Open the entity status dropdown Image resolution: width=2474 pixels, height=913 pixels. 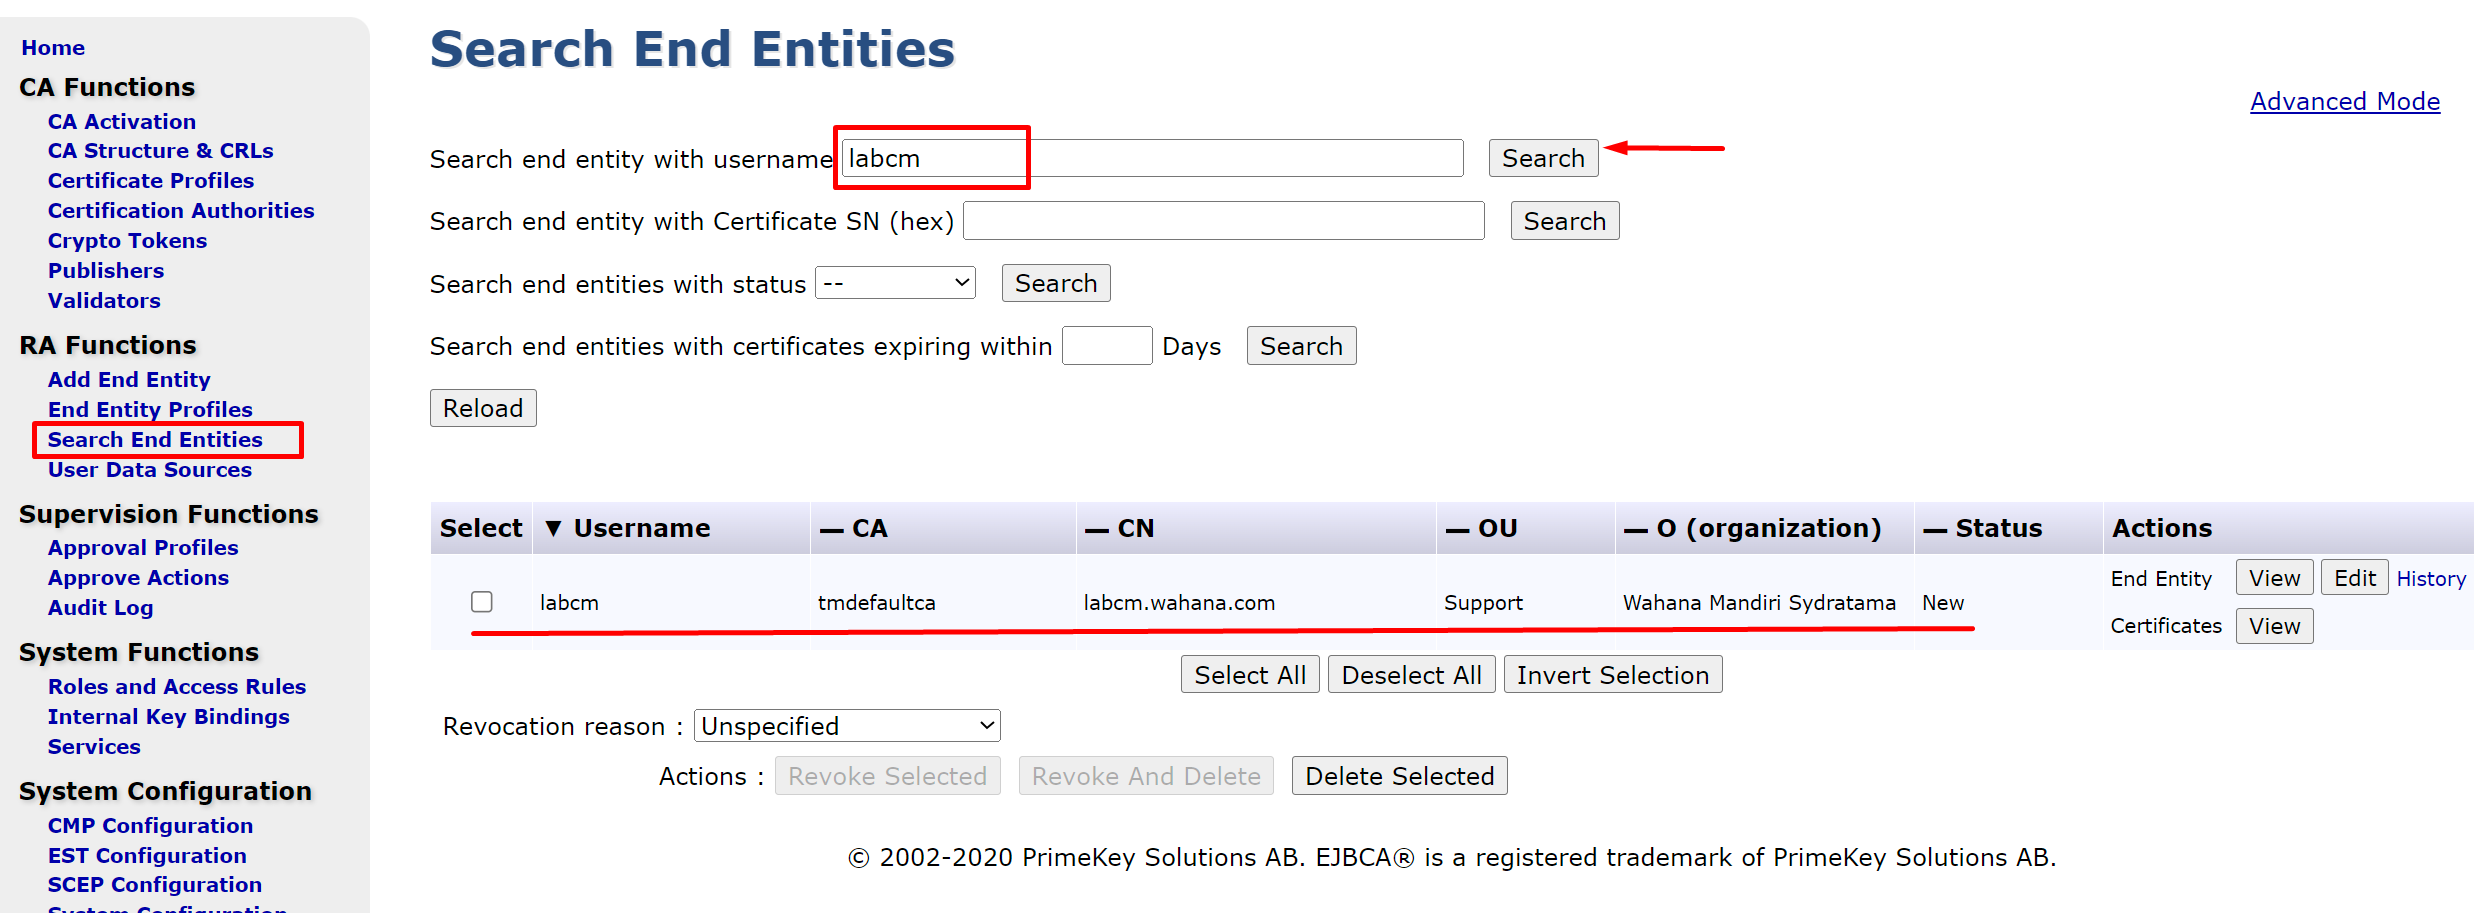click(x=895, y=283)
